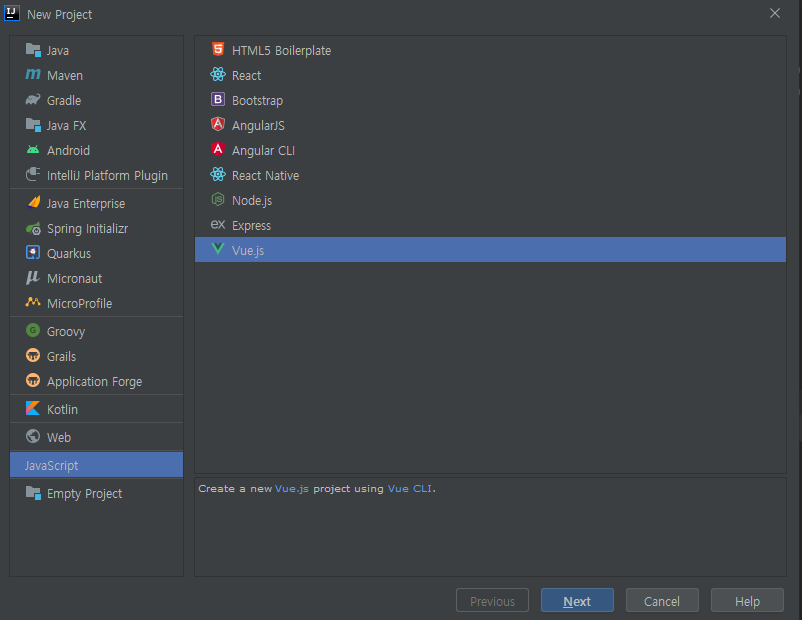This screenshot has height=620, width=802.
Task: Click the Java FX folder icon
Action: coord(33,125)
